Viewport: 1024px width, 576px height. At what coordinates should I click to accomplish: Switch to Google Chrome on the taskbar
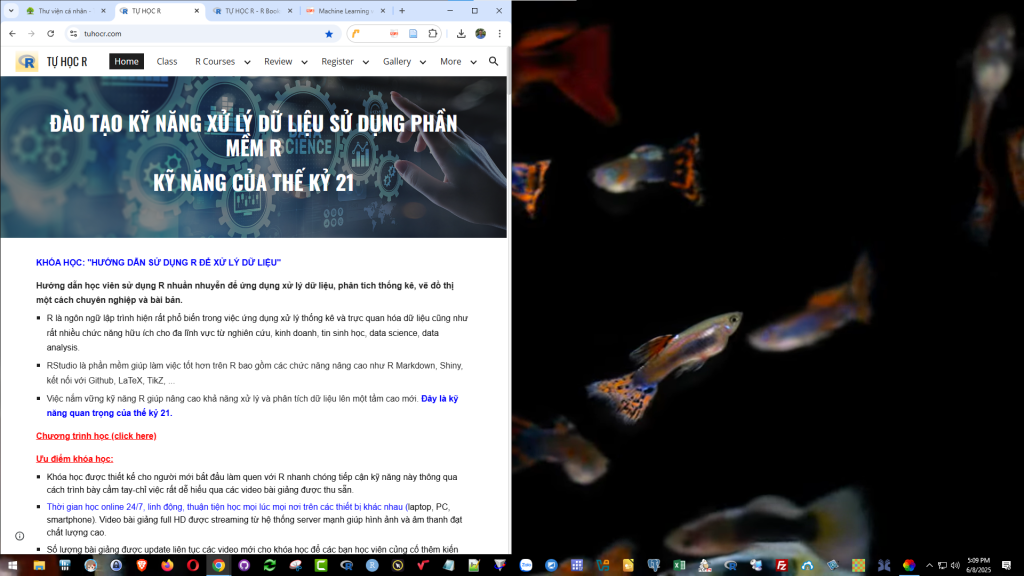point(219,566)
